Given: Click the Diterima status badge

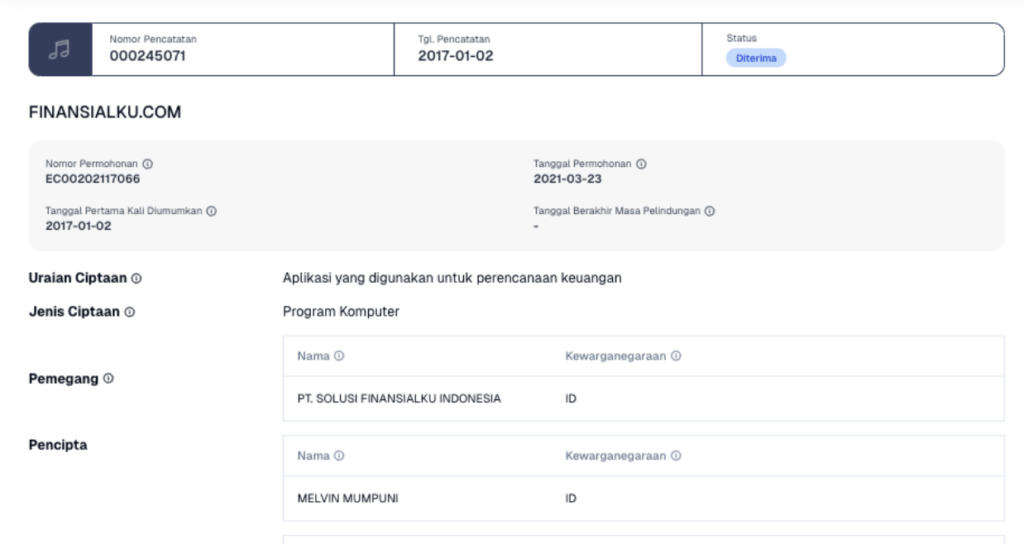Looking at the screenshot, I should (756, 58).
